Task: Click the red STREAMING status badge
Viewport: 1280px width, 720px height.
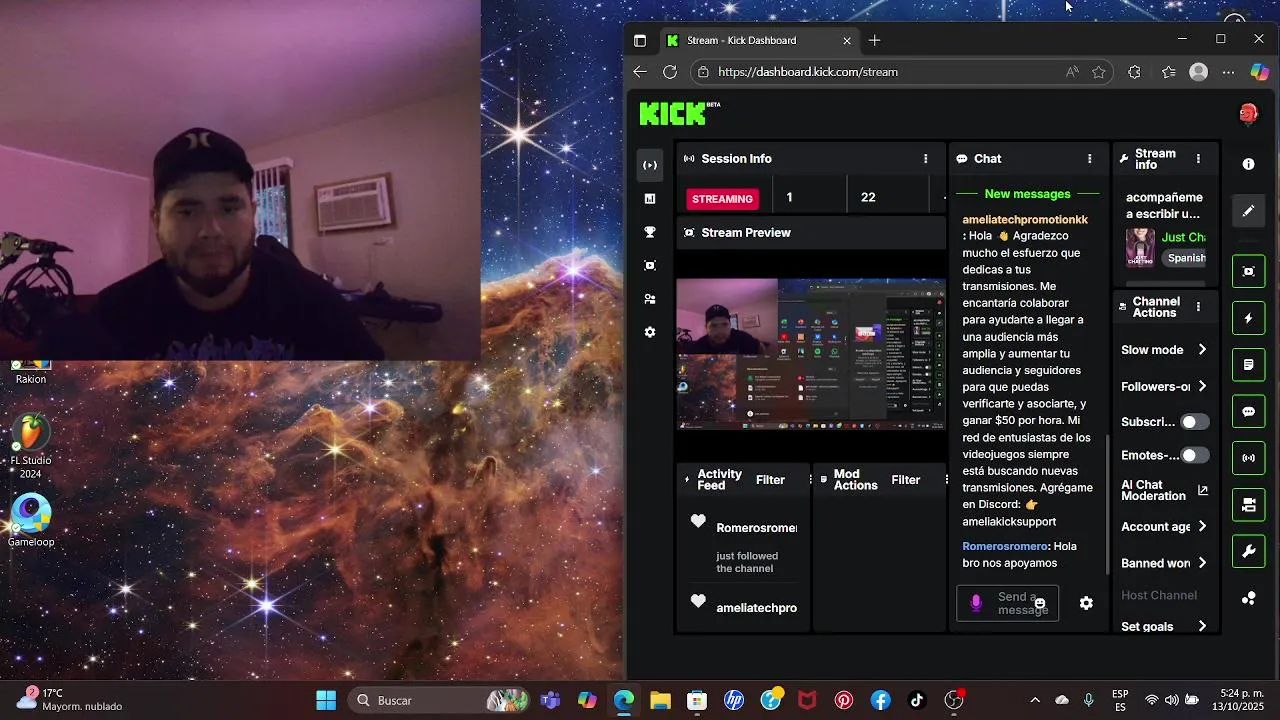Action: coord(722,198)
